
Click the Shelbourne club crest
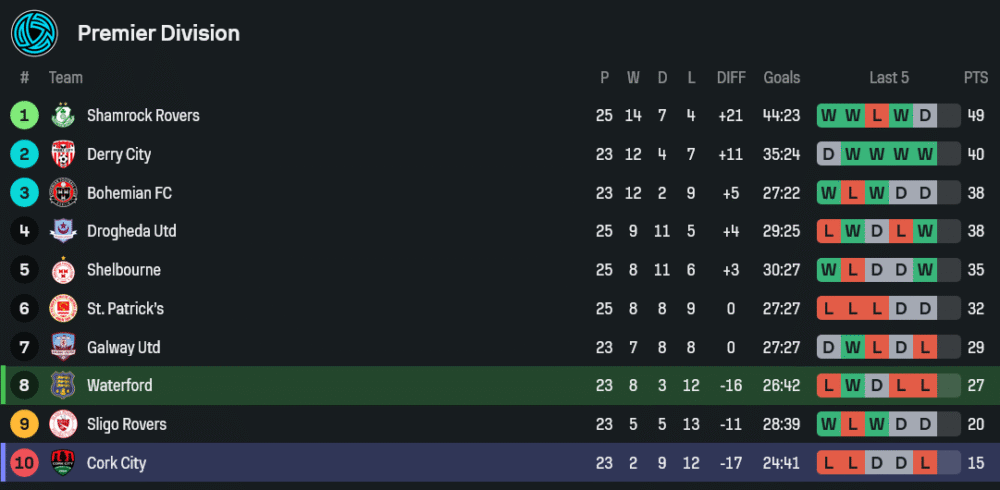coord(63,270)
